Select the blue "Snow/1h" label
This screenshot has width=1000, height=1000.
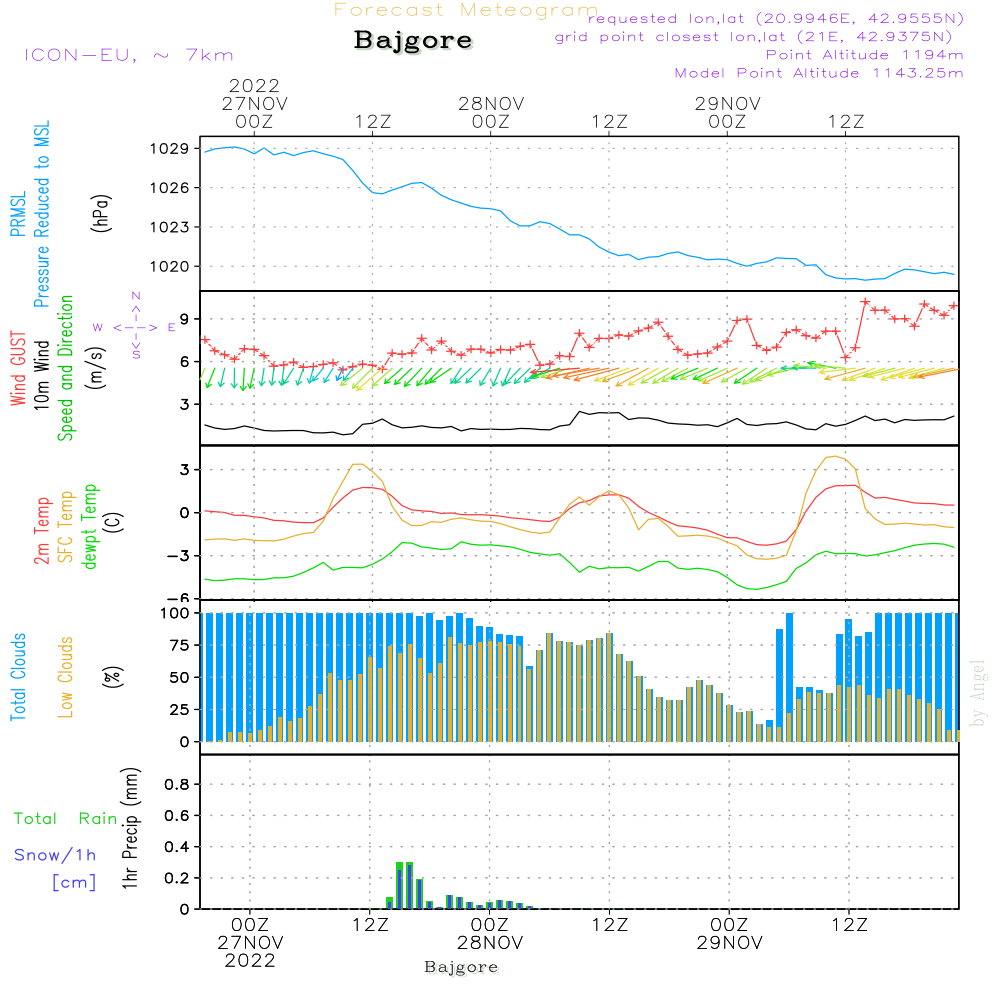pos(55,855)
